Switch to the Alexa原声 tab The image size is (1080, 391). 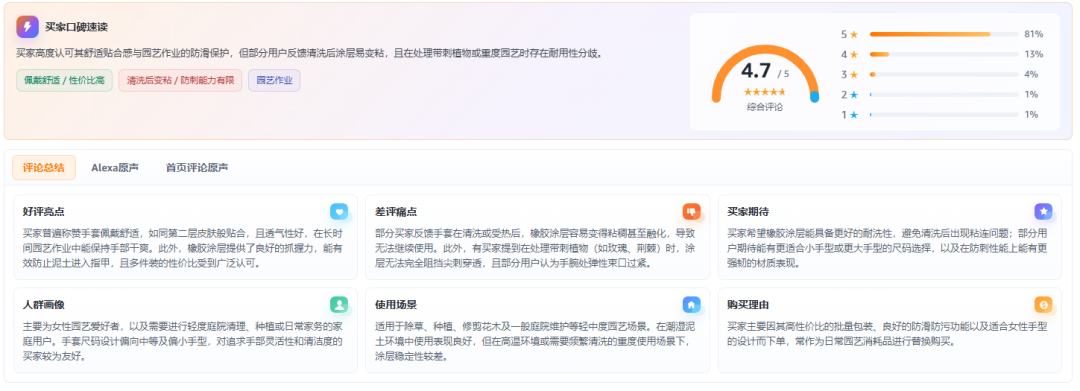pos(115,167)
